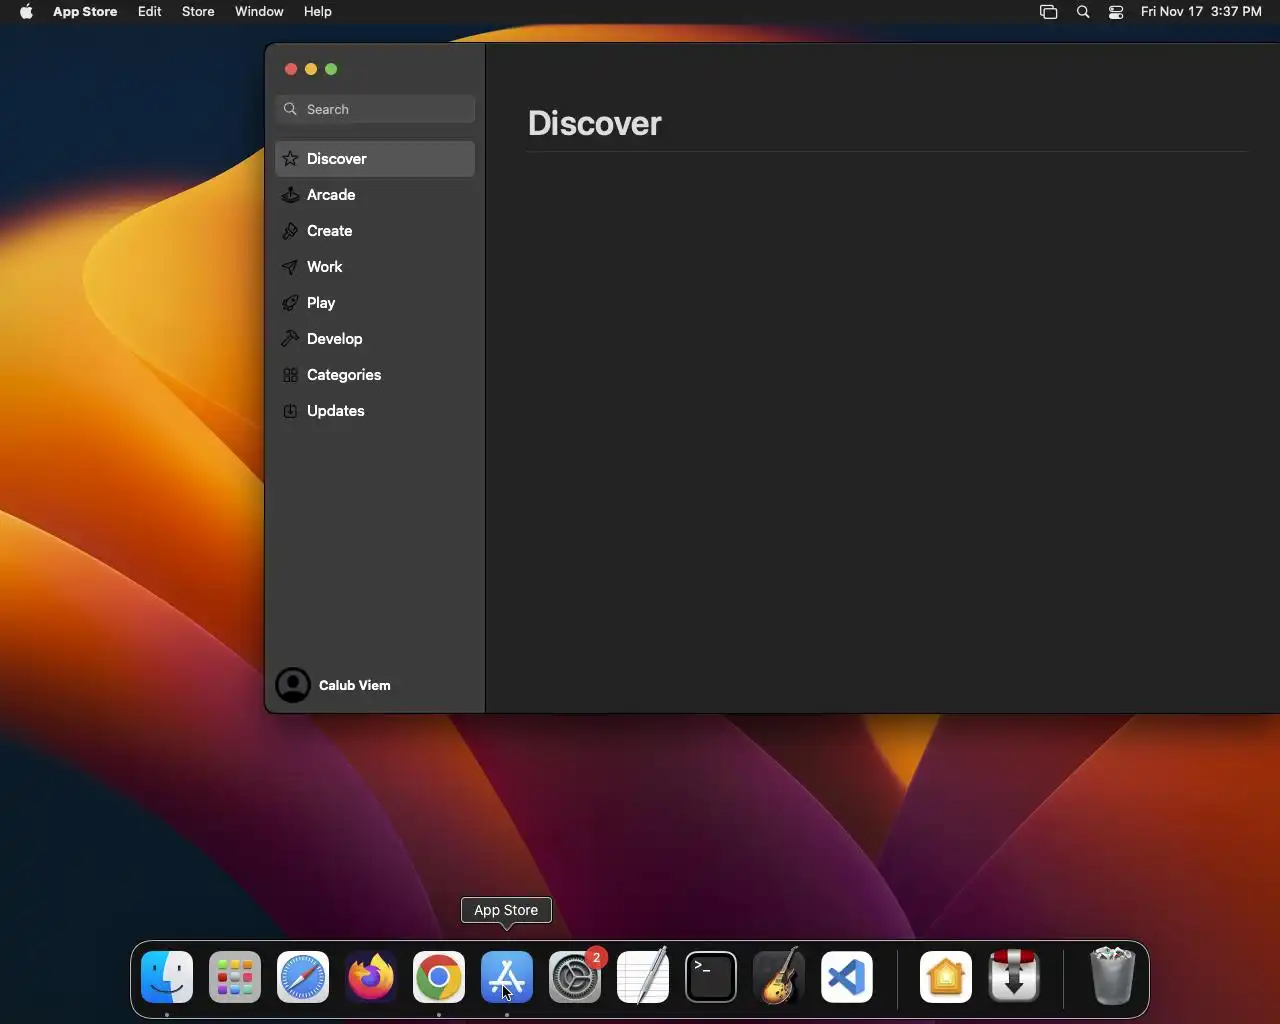Open Finder from the Dock
The height and width of the screenshot is (1024, 1280).
167,977
